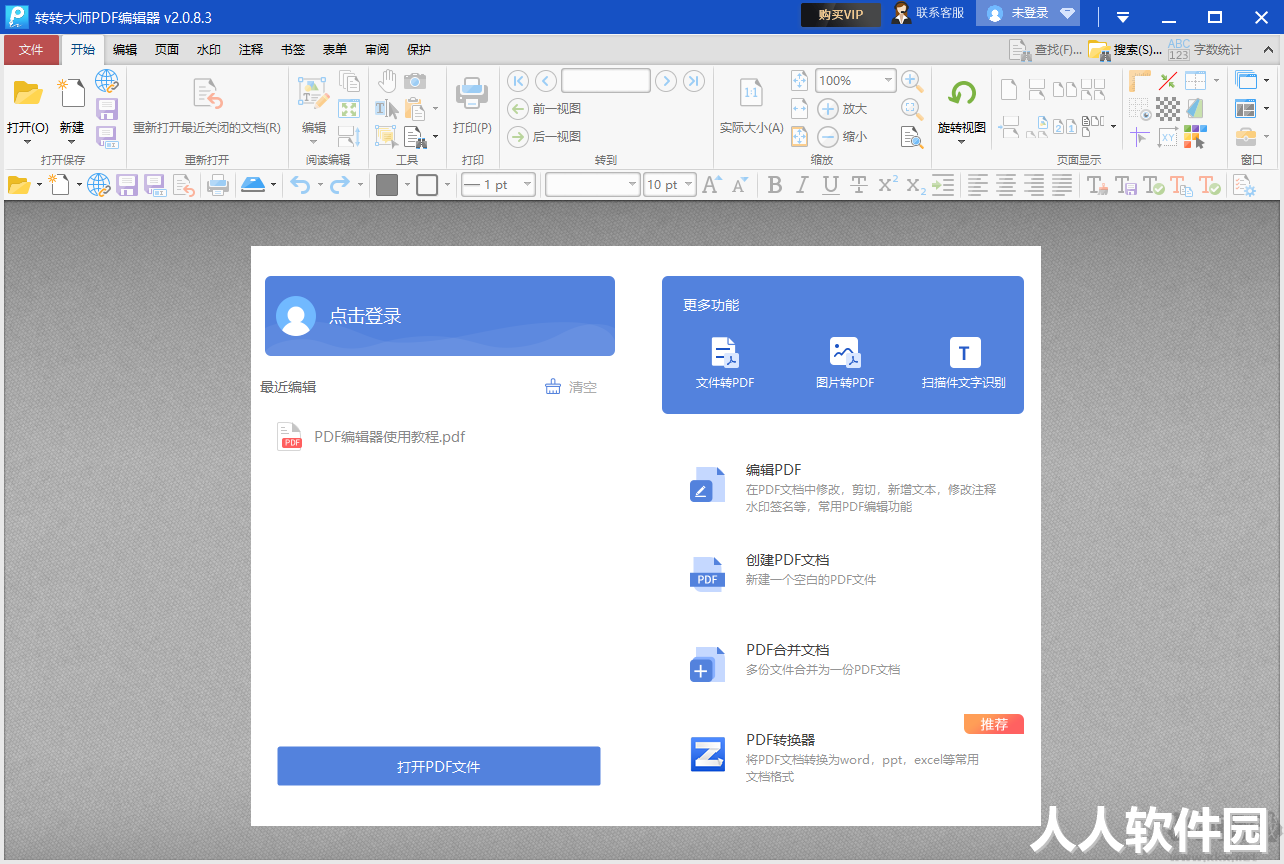Expand the 编辑 ribbon button dropdown
The image size is (1284, 864).
pos(314,142)
